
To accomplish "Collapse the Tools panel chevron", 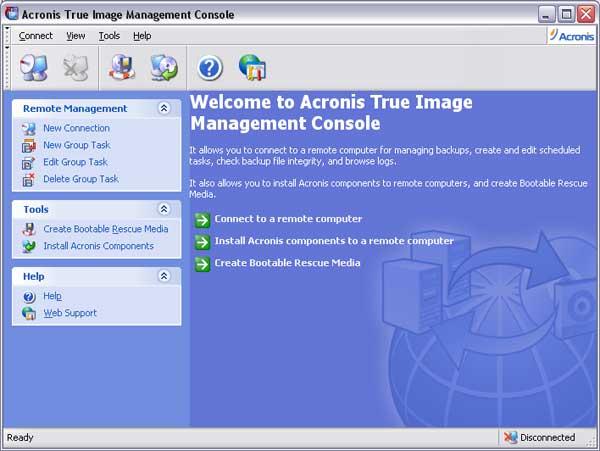I will coord(164,209).
